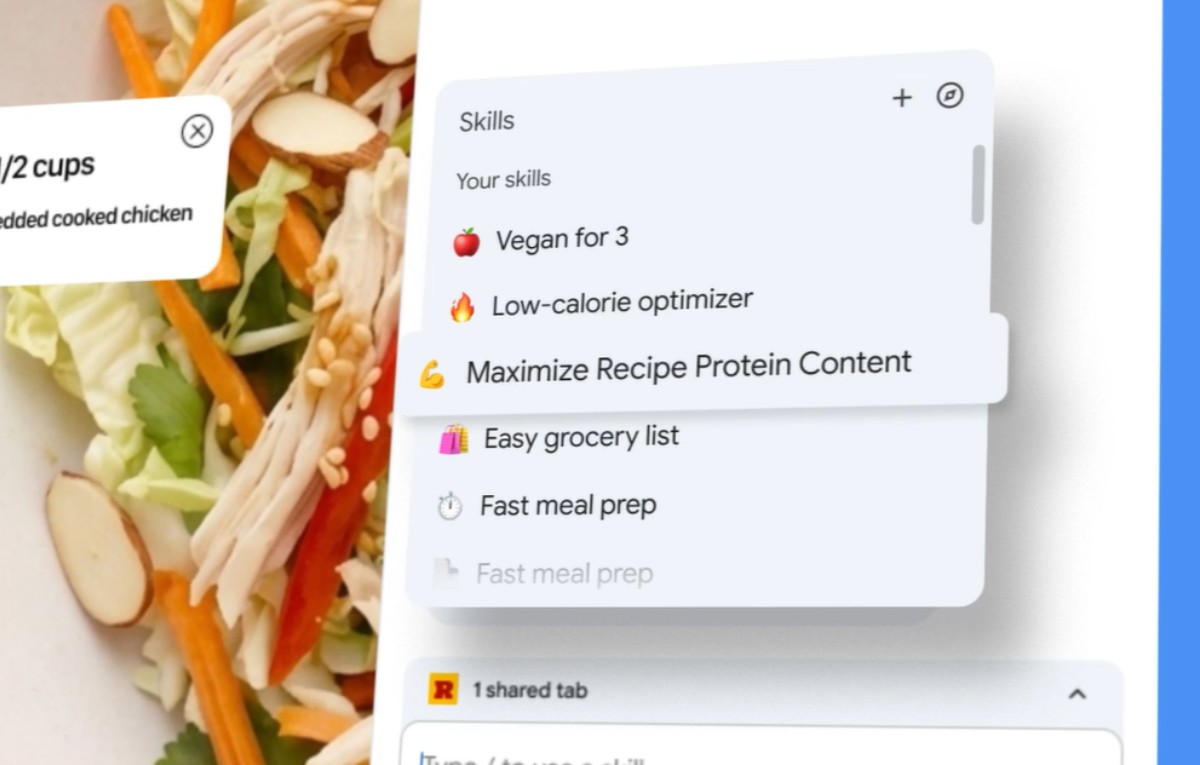Select the Easy grocery list skill

coord(581,437)
